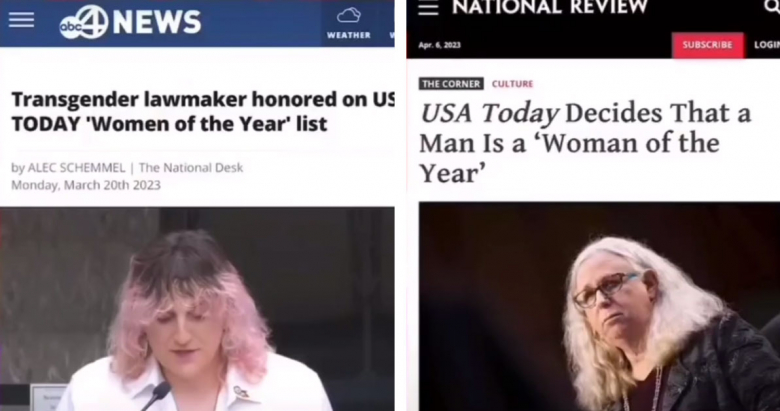Click the red SUBSCRIBE button
This screenshot has height=411, width=780.
coord(707,45)
